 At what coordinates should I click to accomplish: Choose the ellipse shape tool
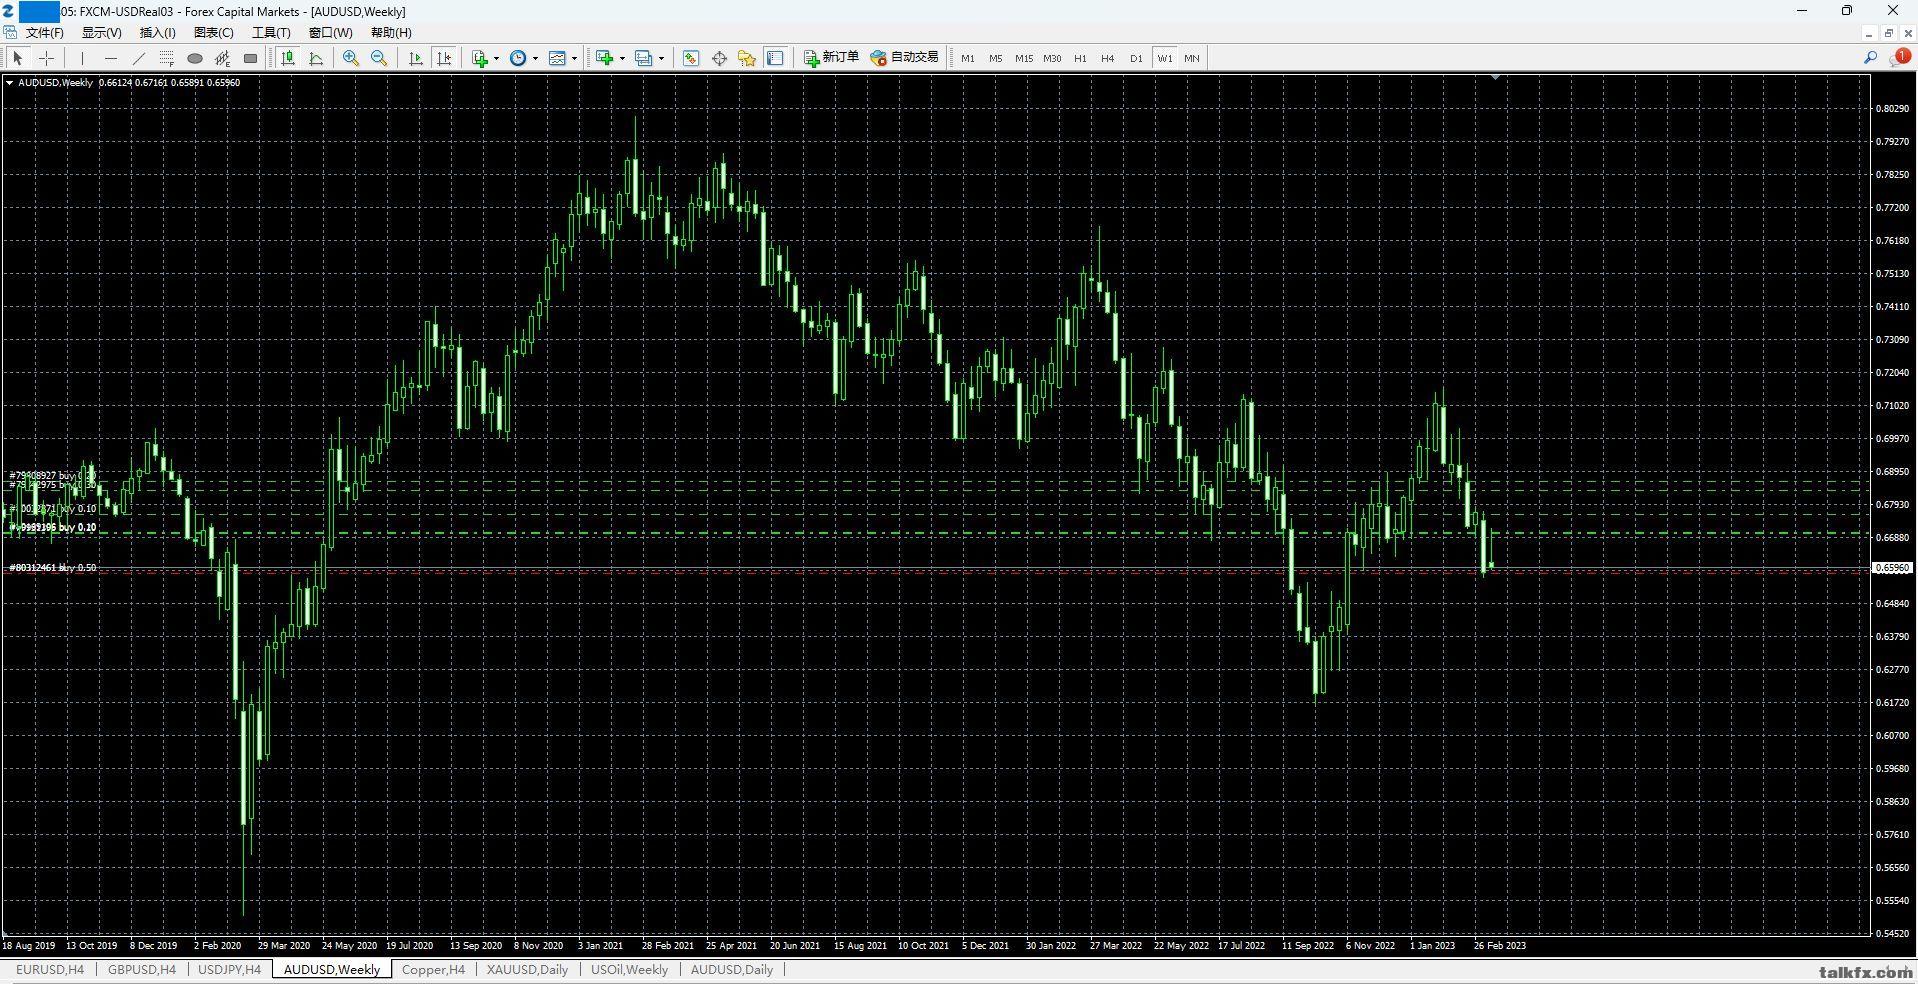coord(195,58)
